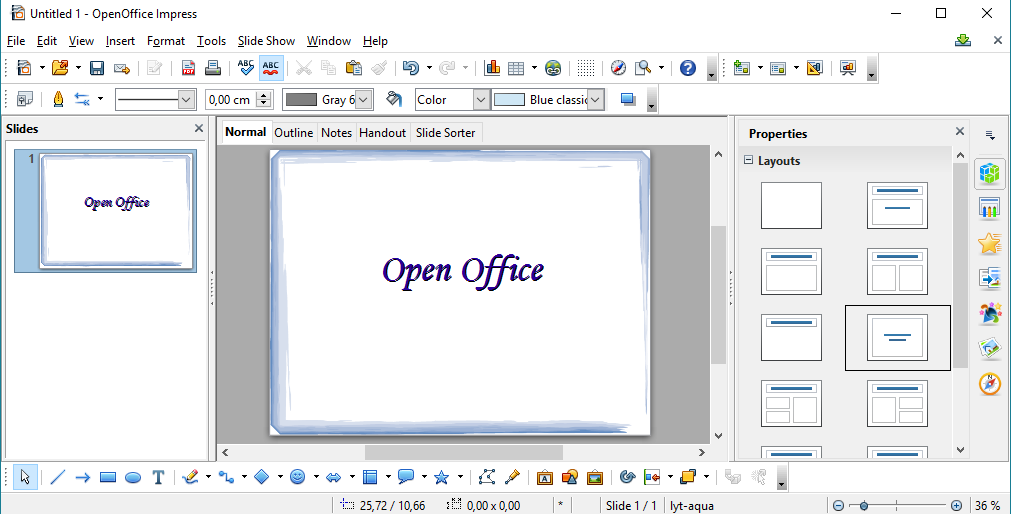1011x514 pixels.
Task: Select the Blank slide layout
Action: [791, 205]
